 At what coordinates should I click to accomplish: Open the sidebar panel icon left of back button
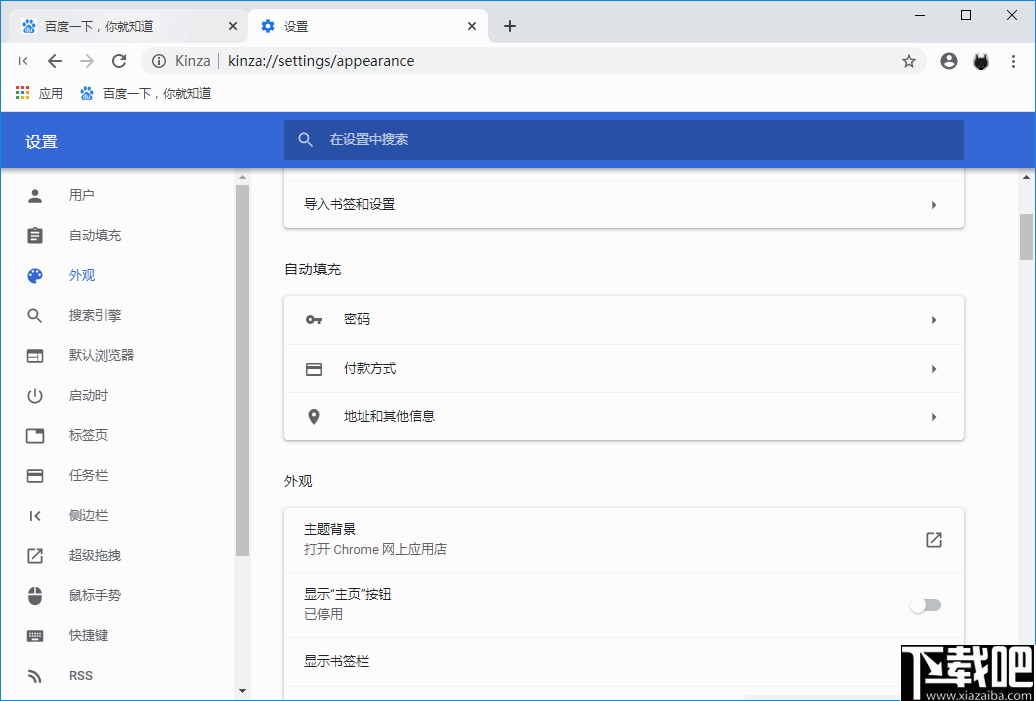[x=22, y=61]
